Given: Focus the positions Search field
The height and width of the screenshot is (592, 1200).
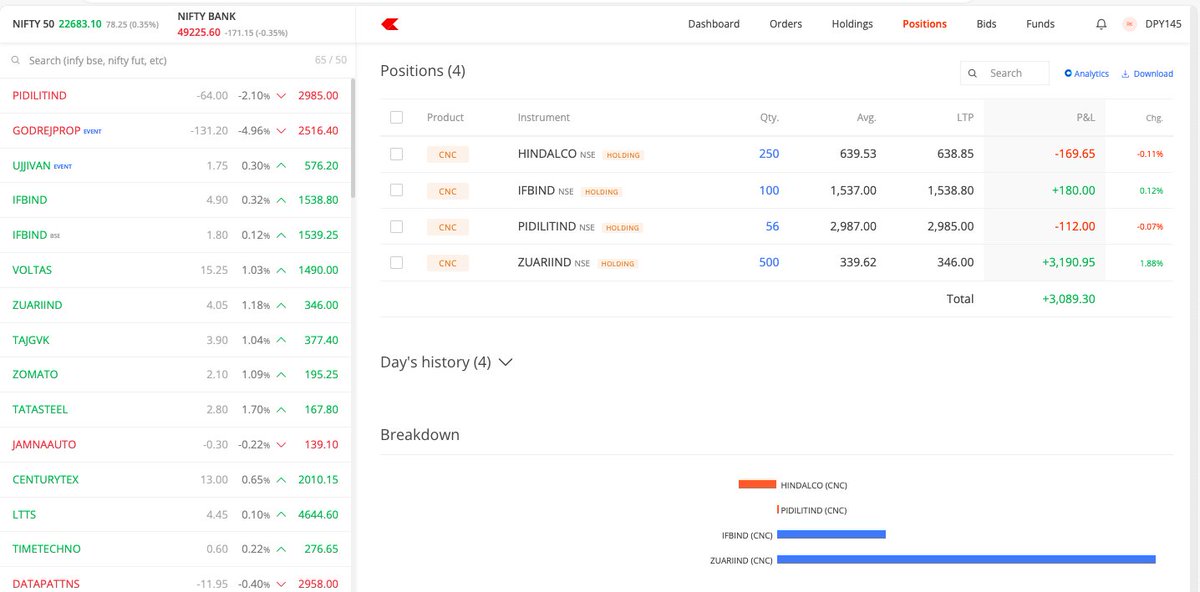Looking at the screenshot, I should tap(1005, 73).
